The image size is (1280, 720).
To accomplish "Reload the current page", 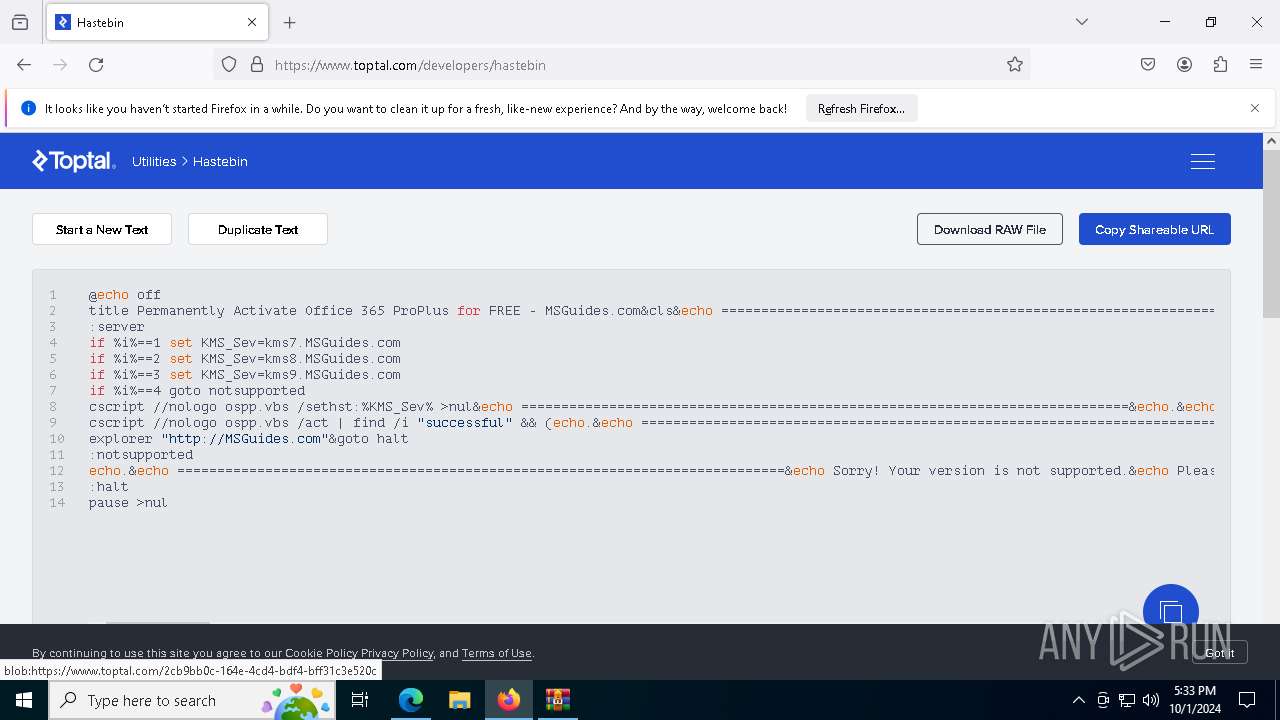I will pyautogui.click(x=96, y=65).
